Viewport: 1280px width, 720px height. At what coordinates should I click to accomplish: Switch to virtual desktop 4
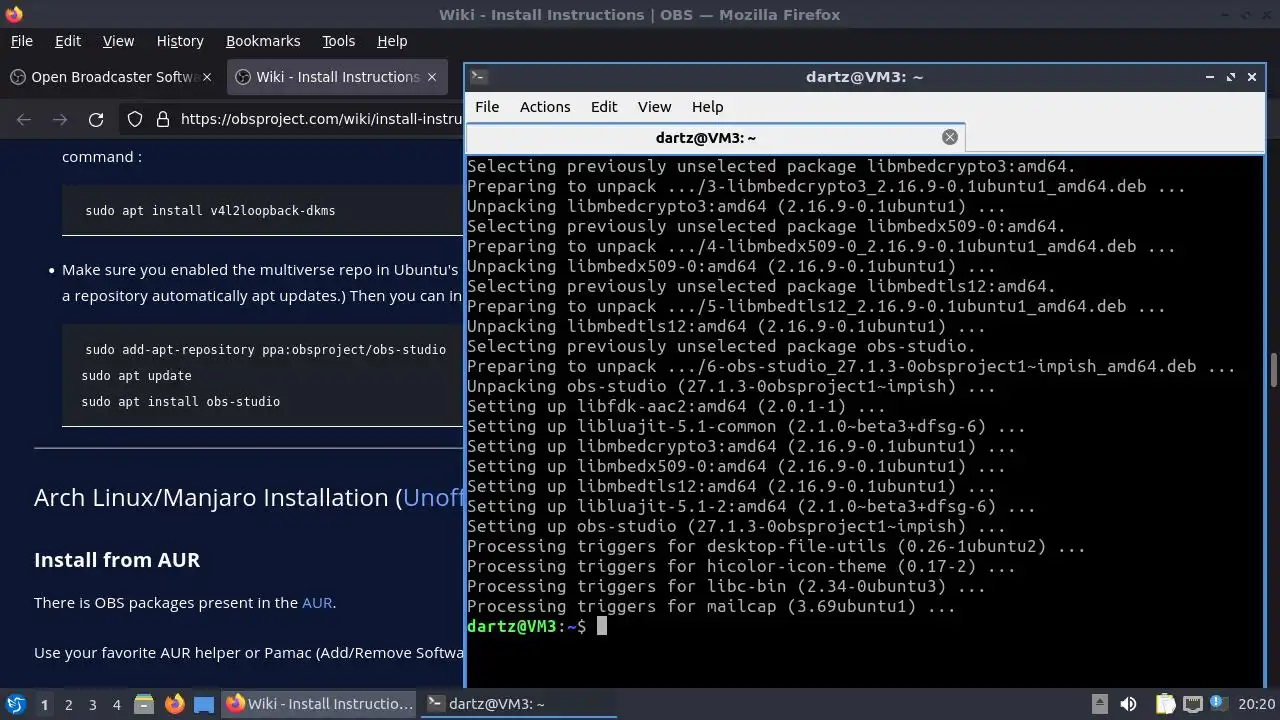[x=116, y=704]
